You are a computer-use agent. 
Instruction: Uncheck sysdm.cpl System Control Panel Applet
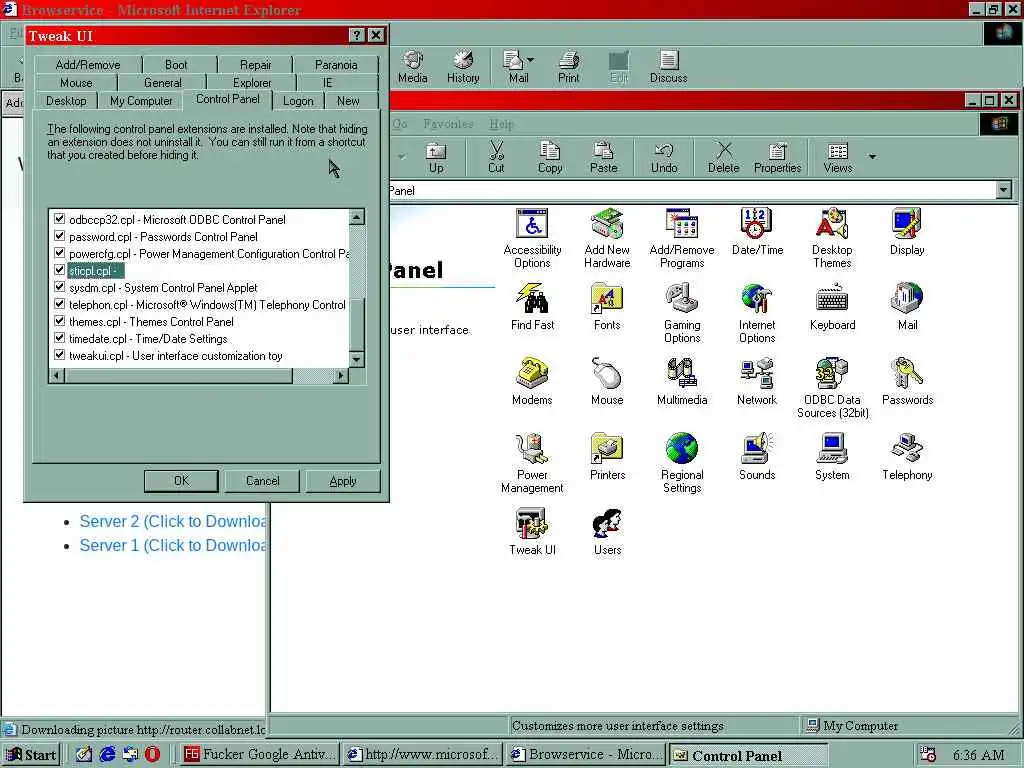[x=59, y=287]
